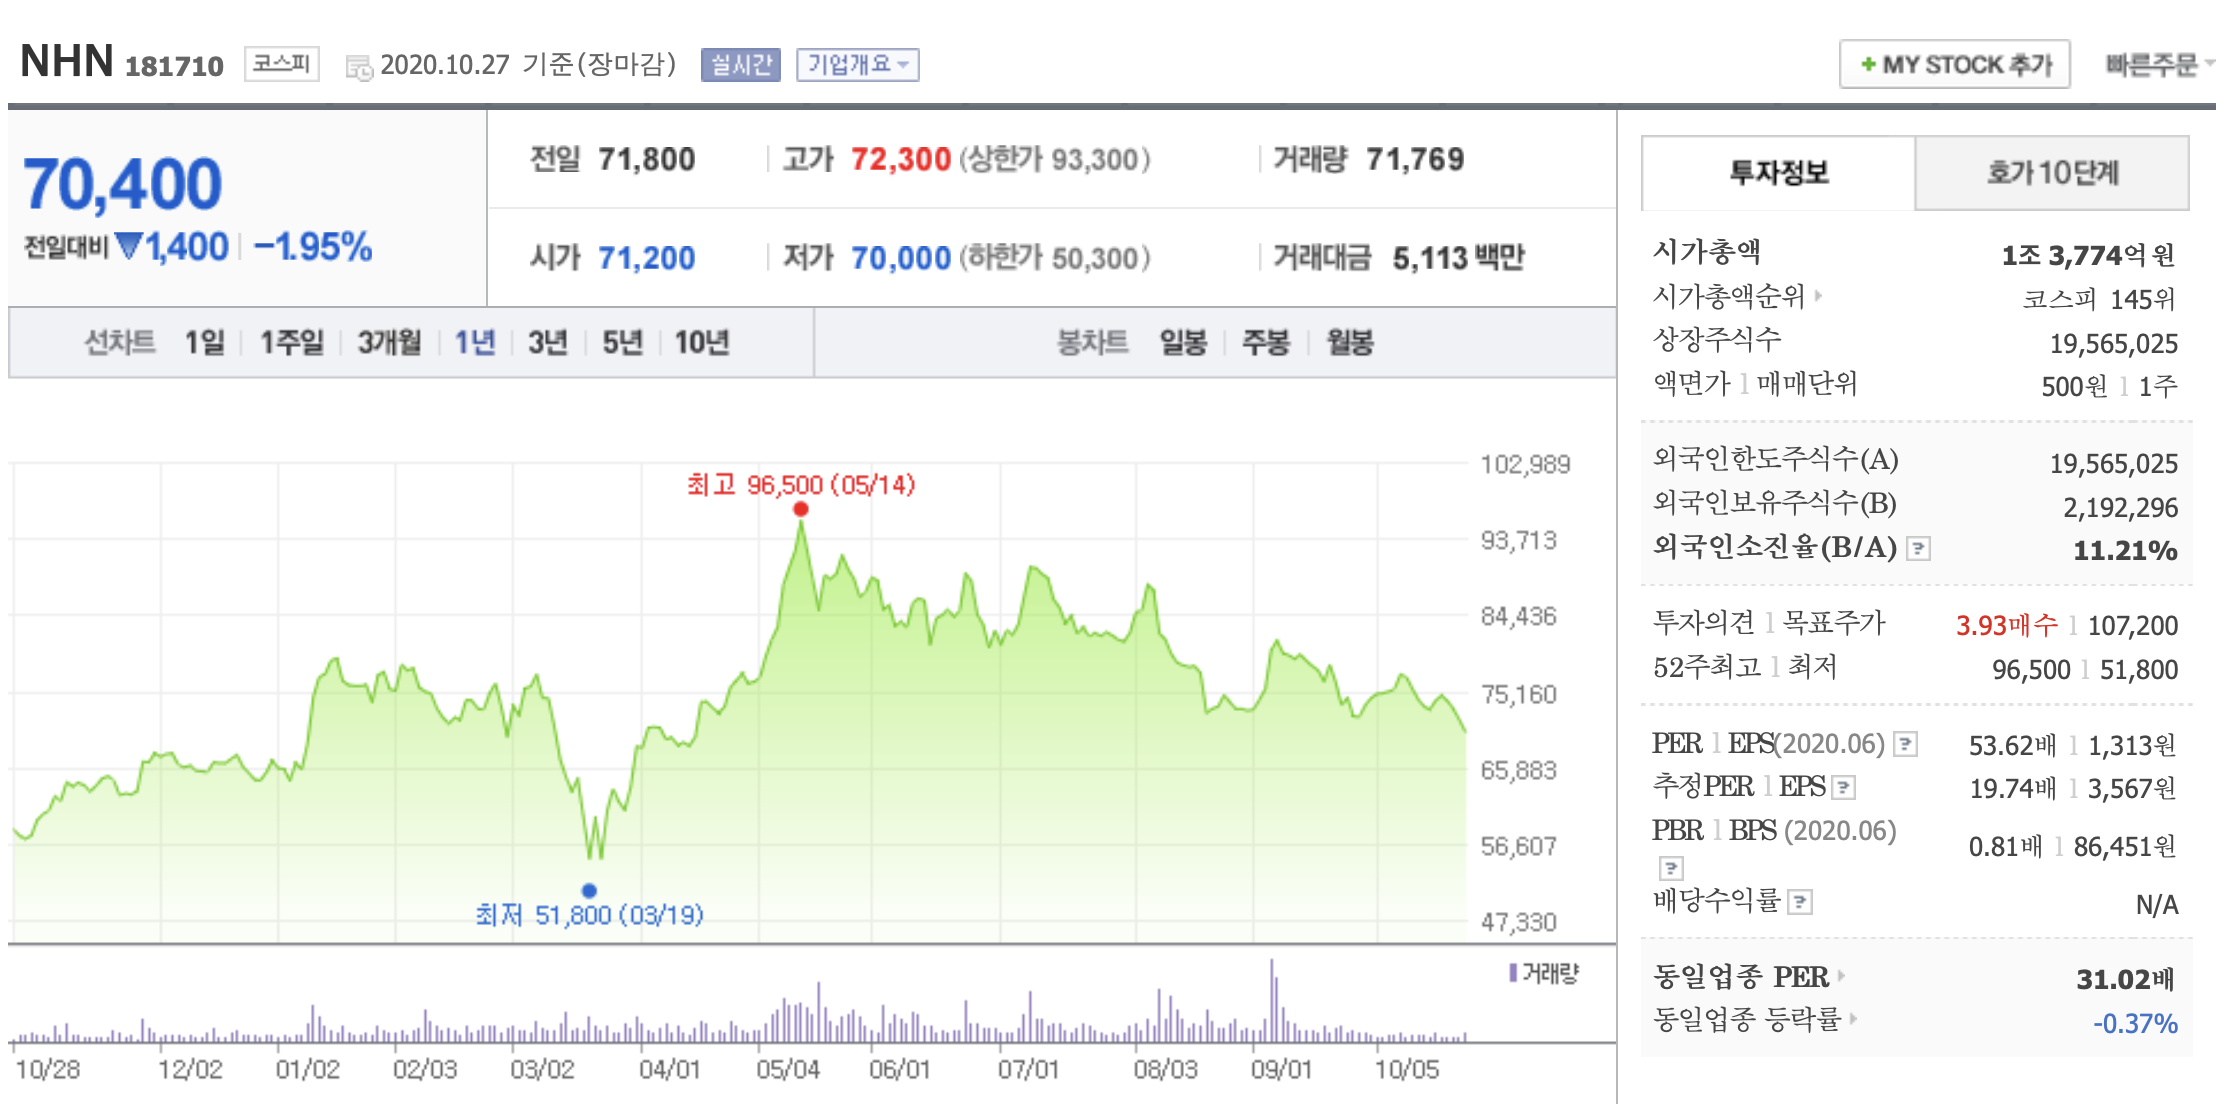Click the blue 최저 51,800 low marker
Viewport: 2222px width, 1104px height.
coord(589,890)
